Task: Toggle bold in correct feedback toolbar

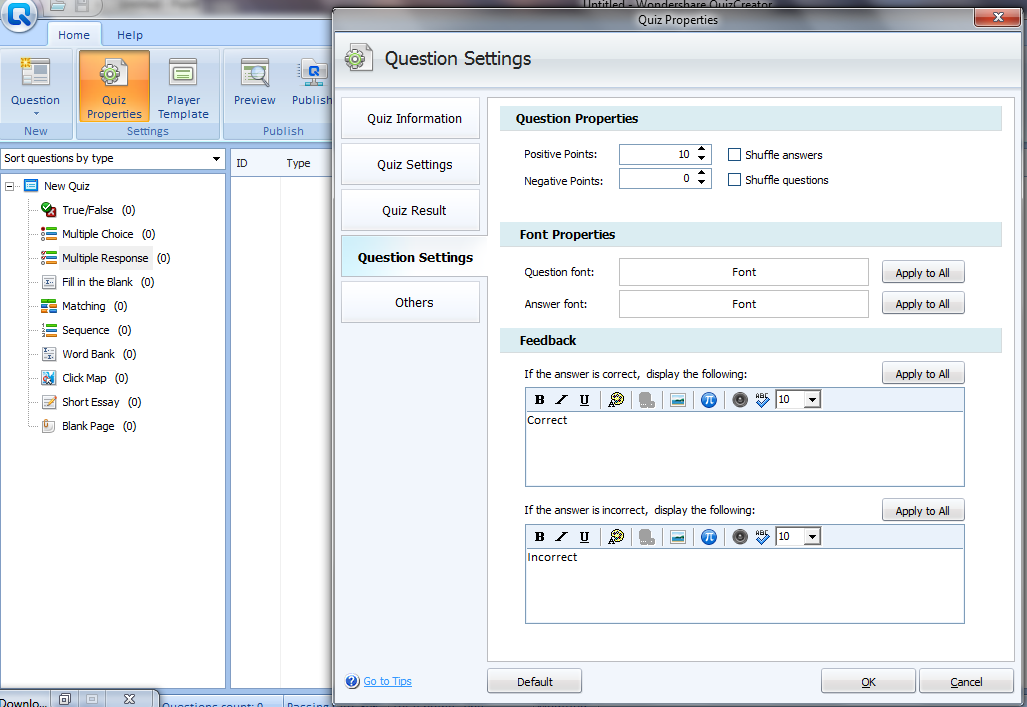Action: click(540, 400)
